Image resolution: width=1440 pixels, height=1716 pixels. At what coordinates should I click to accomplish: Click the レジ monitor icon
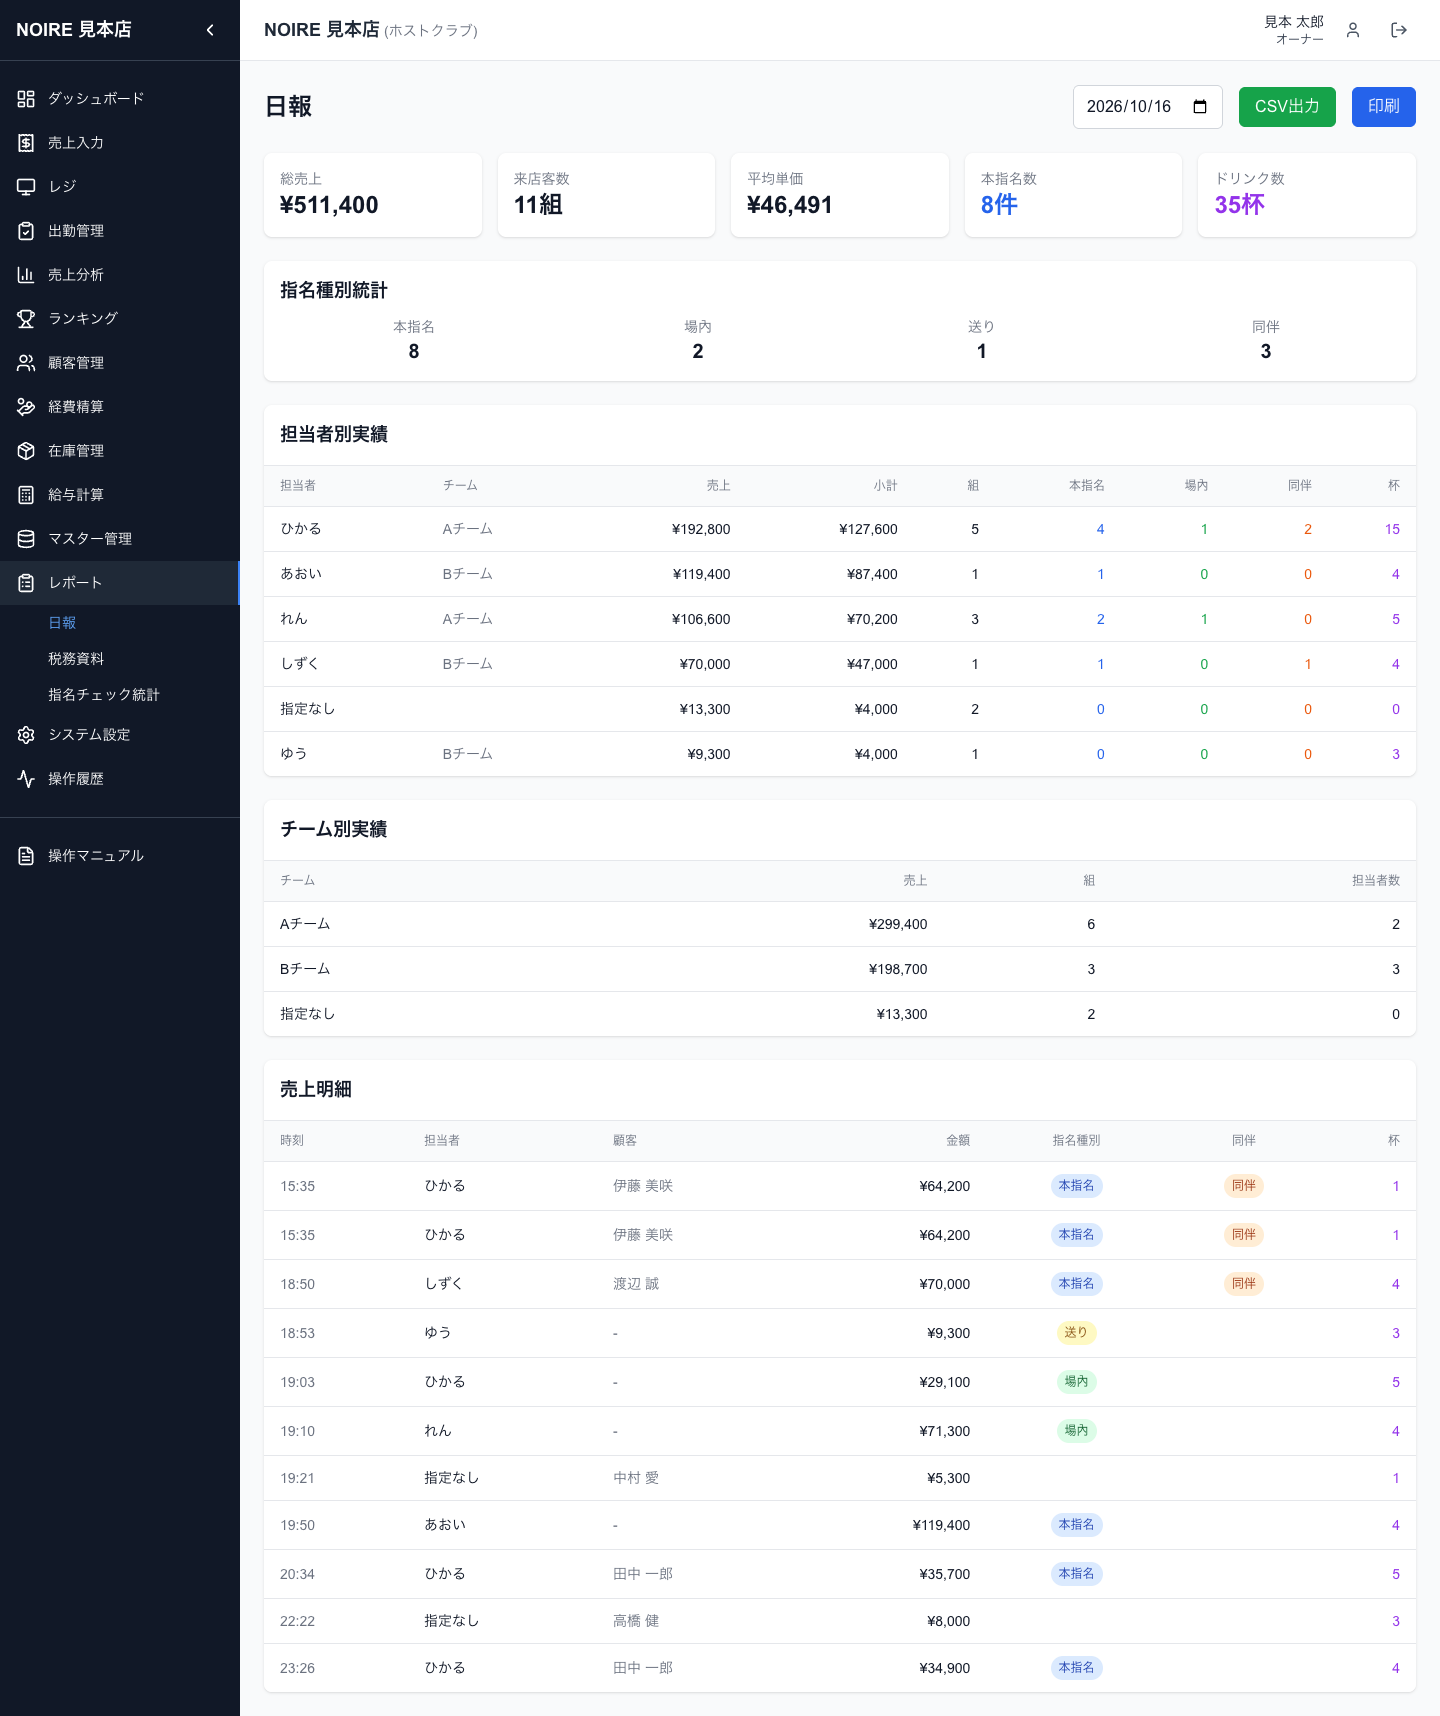pyautogui.click(x=26, y=187)
